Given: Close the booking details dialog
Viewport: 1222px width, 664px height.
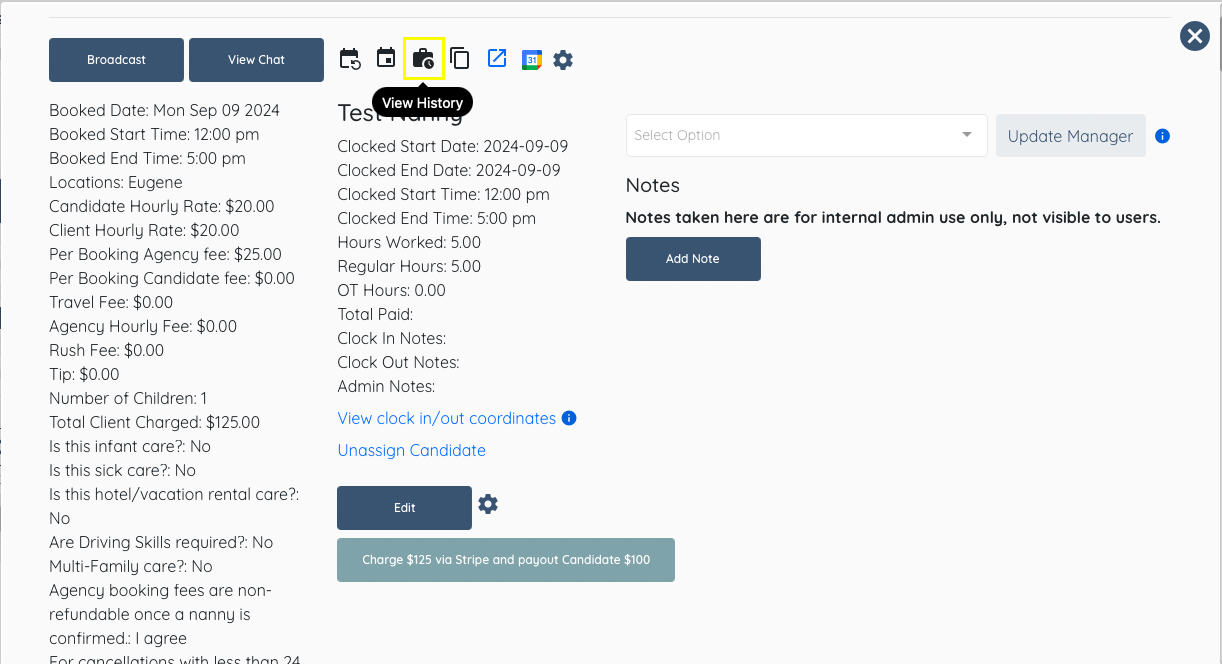Looking at the screenshot, I should pos(1195,37).
